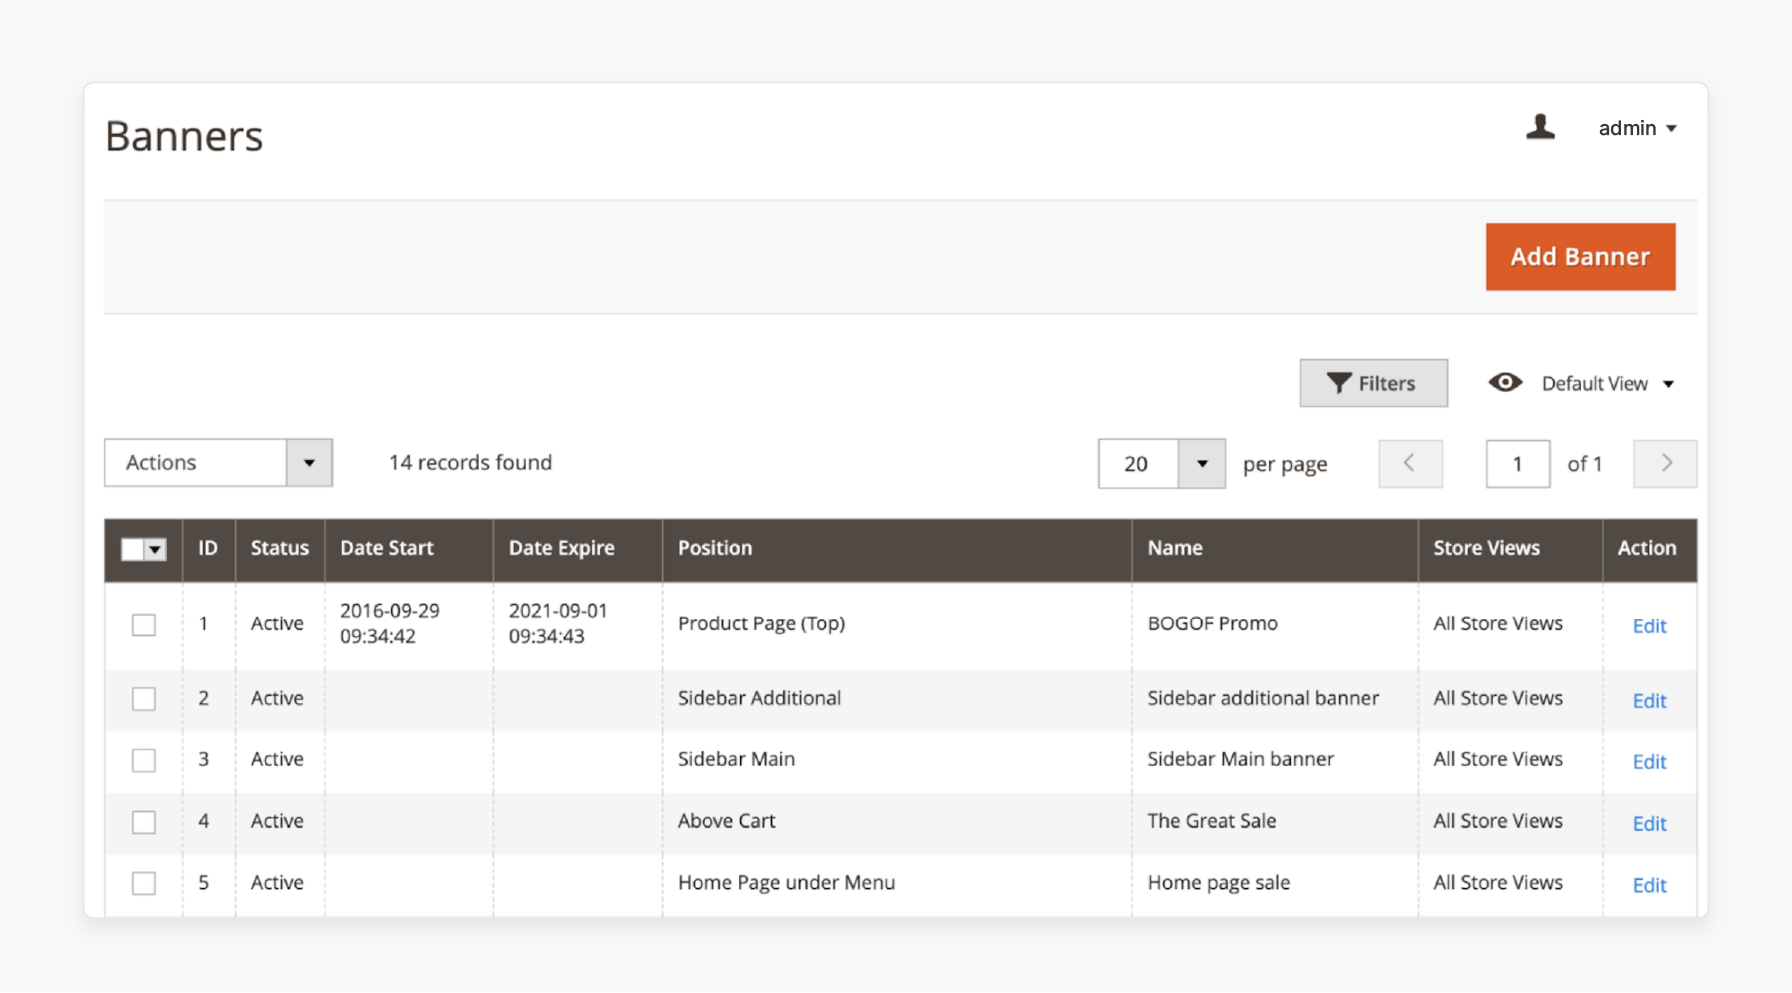Edit The Great Sale banner
This screenshot has width=1792, height=993.
click(1649, 824)
